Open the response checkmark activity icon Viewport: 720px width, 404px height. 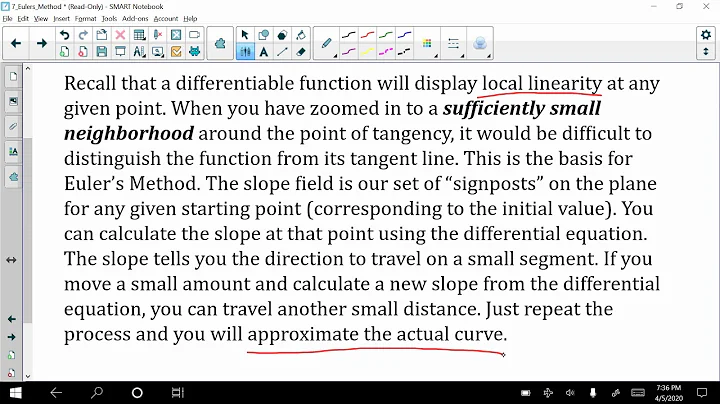point(176,51)
